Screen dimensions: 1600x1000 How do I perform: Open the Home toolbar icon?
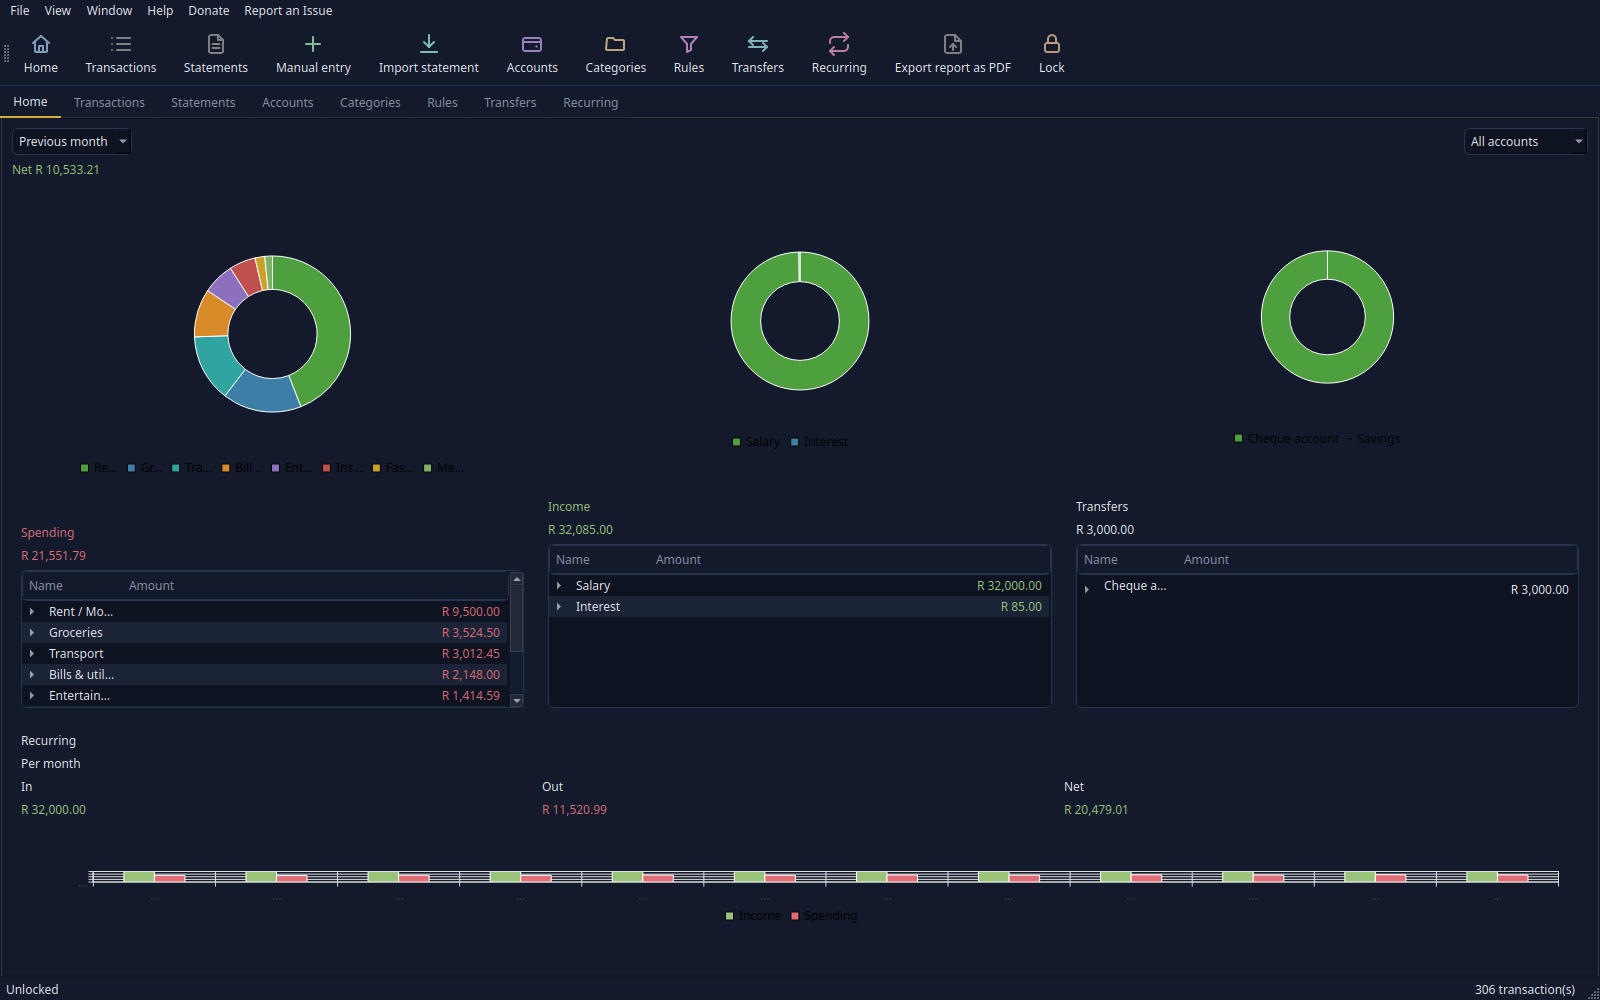pyautogui.click(x=41, y=44)
